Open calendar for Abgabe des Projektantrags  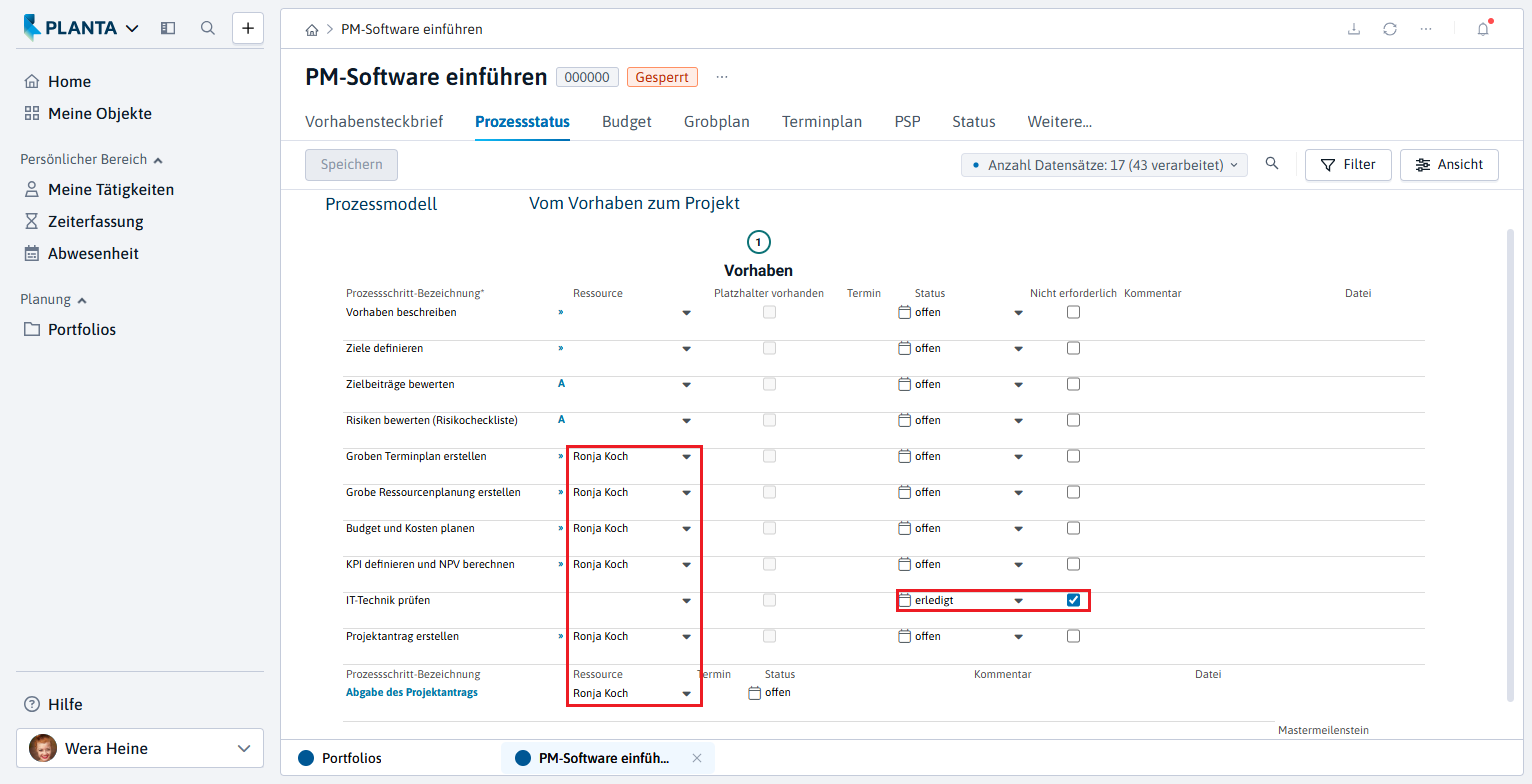click(x=755, y=692)
